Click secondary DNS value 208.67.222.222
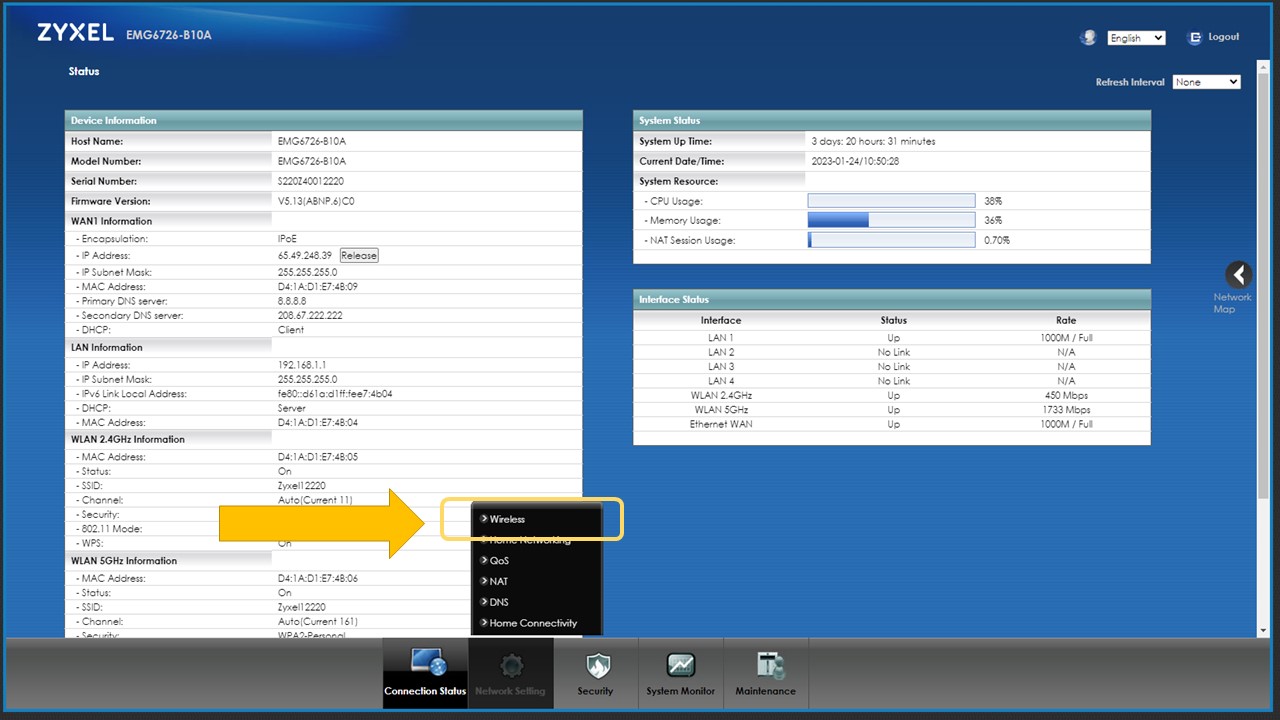The height and width of the screenshot is (720, 1280). (310, 316)
